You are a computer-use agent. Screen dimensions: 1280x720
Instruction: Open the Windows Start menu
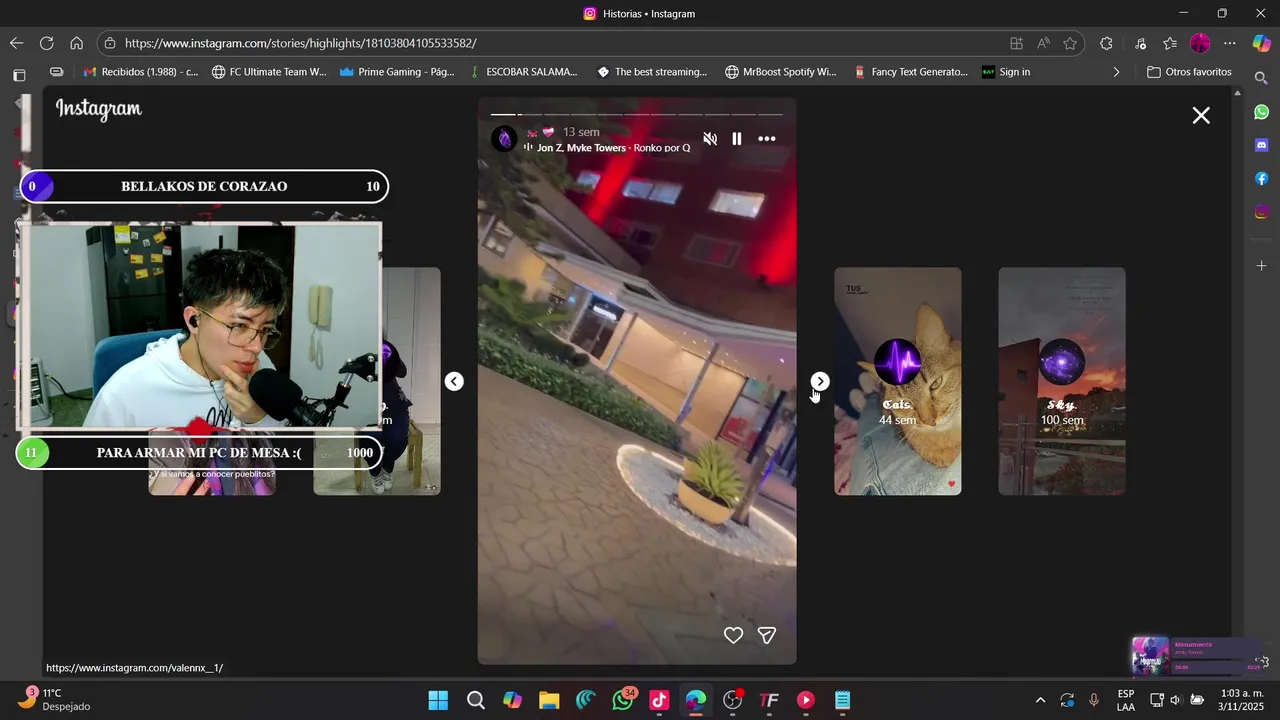pos(438,700)
